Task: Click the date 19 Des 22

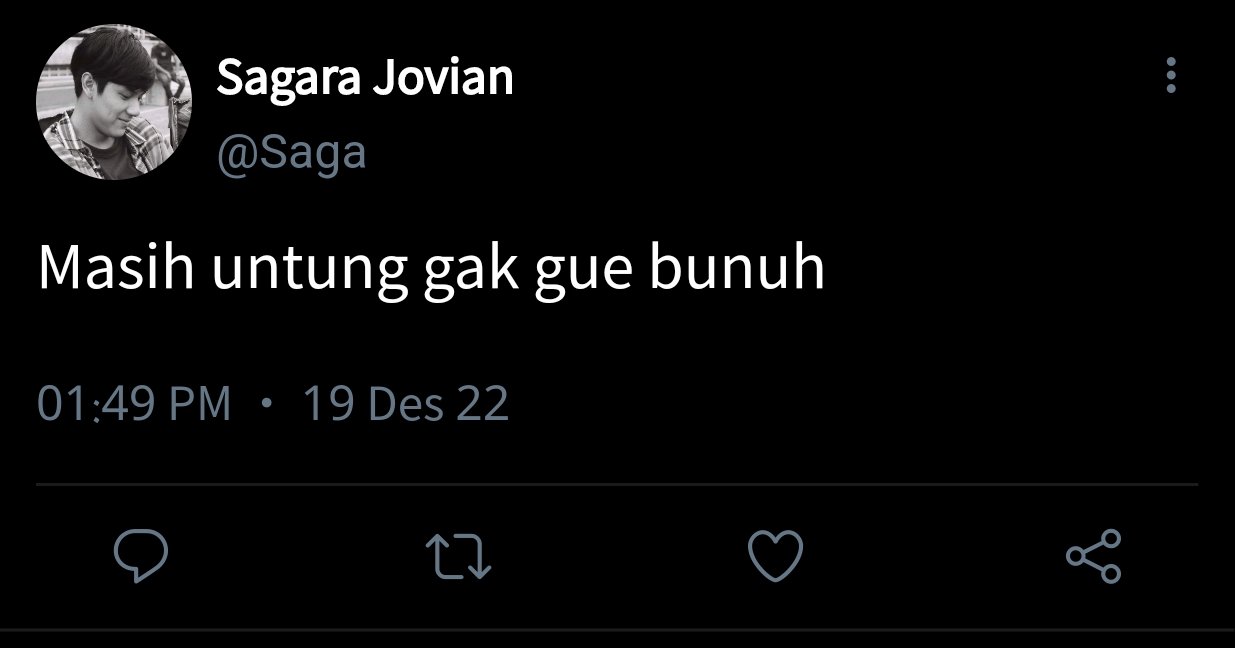Action: coord(405,404)
